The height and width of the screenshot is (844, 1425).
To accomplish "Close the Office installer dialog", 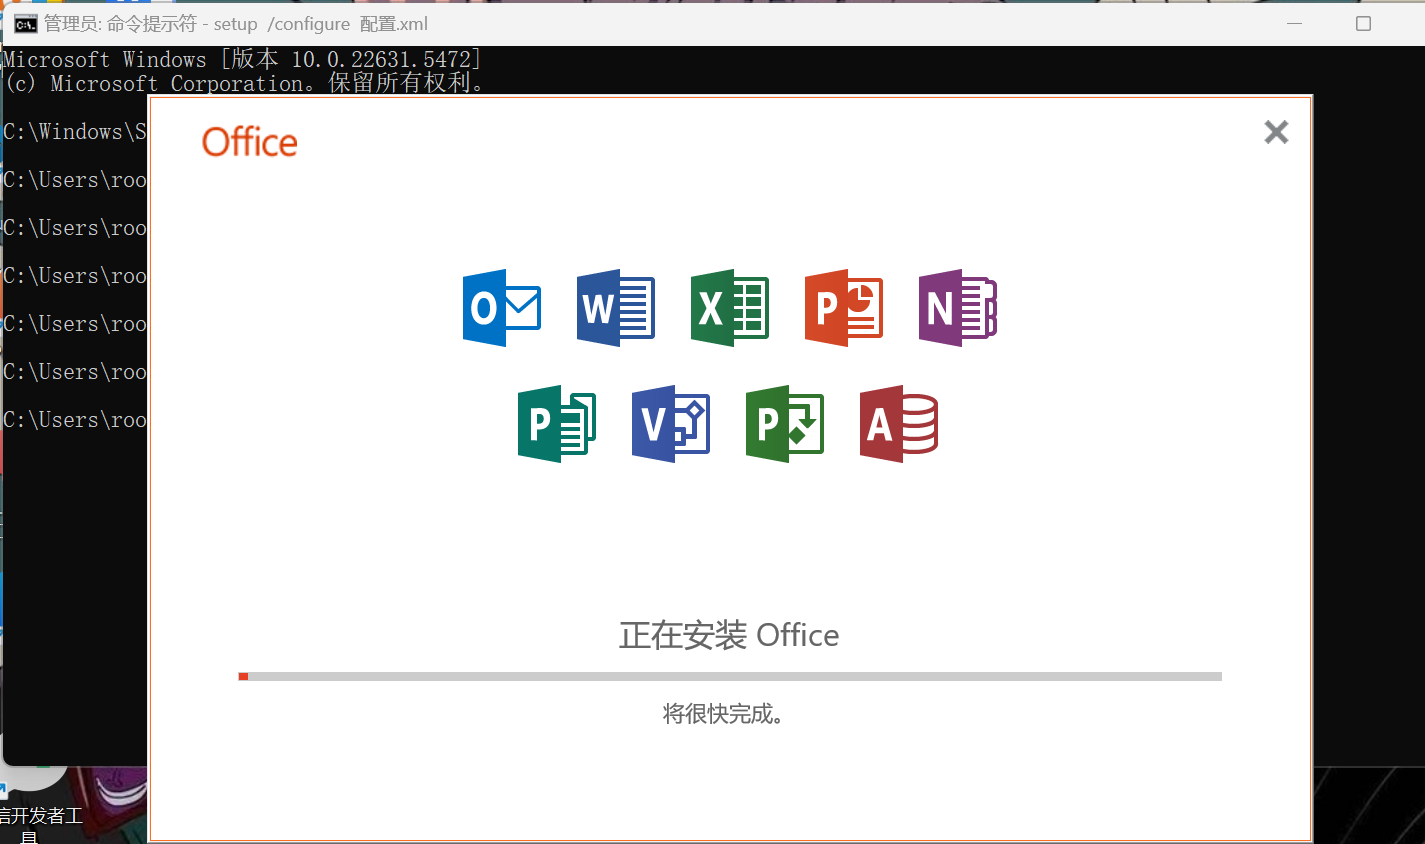I will [1276, 132].
